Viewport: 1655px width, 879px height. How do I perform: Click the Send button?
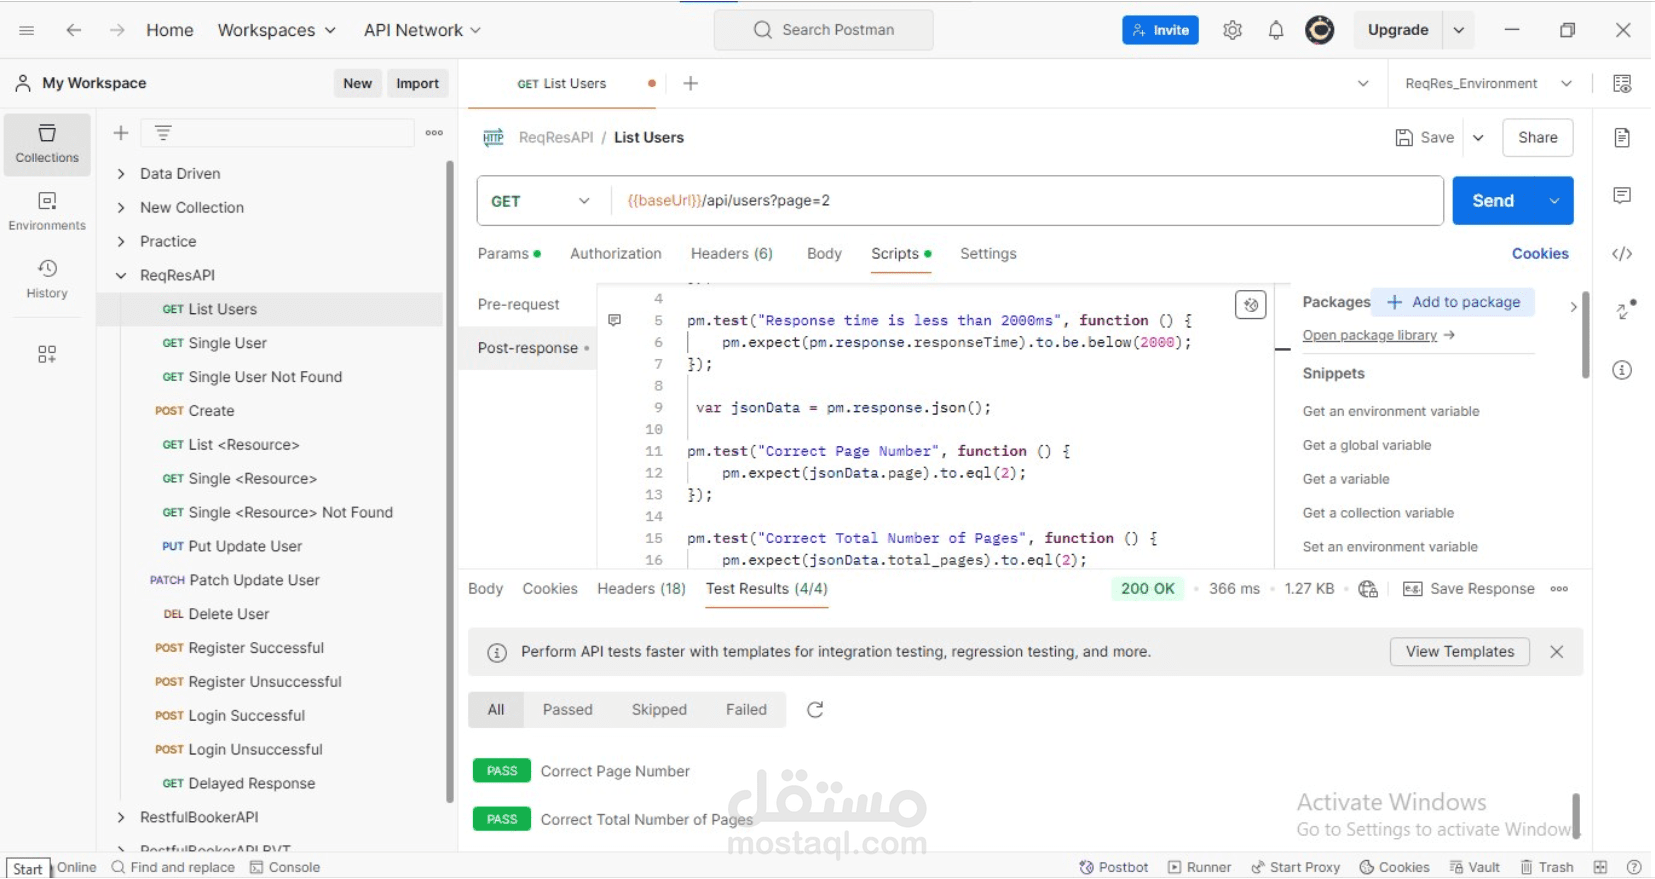(1493, 201)
